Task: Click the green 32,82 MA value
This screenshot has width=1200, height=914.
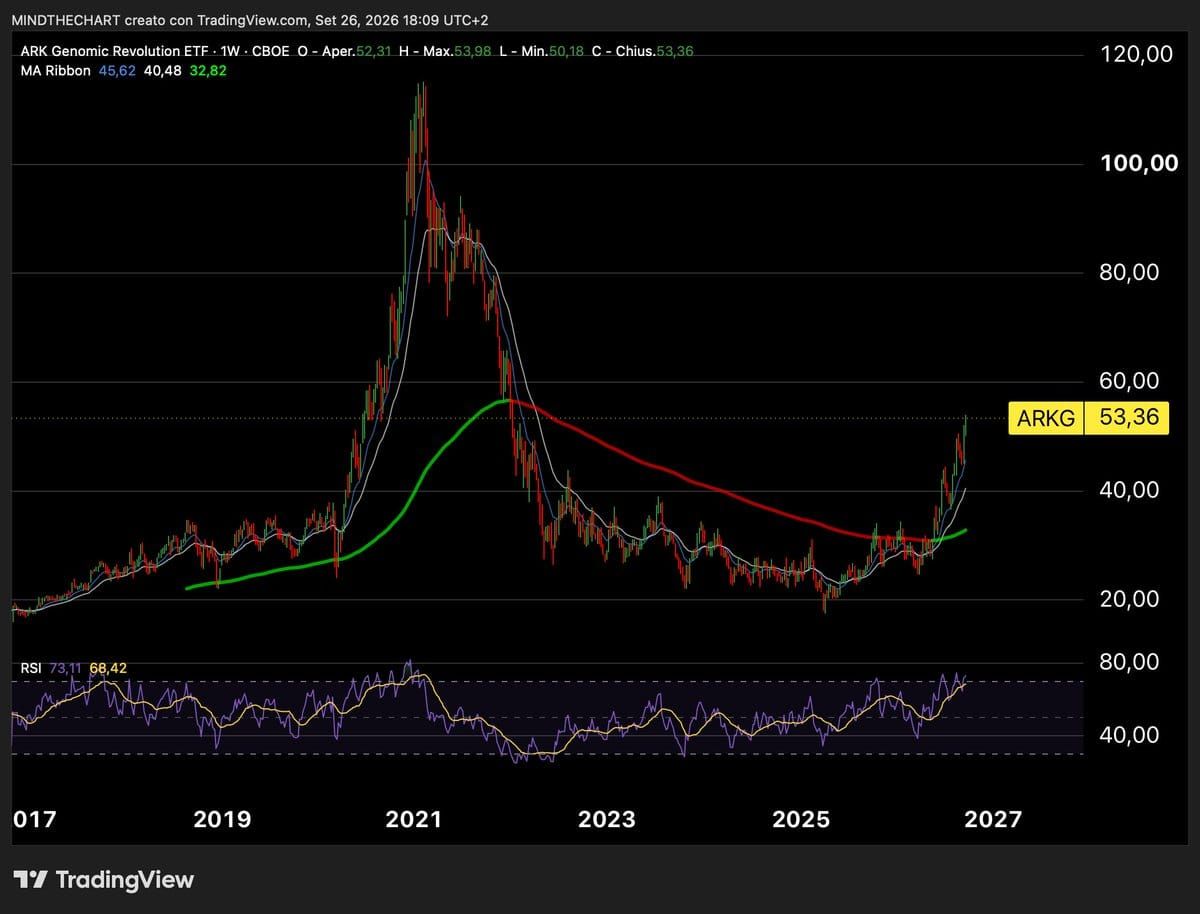Action: [x=208, y=70]
